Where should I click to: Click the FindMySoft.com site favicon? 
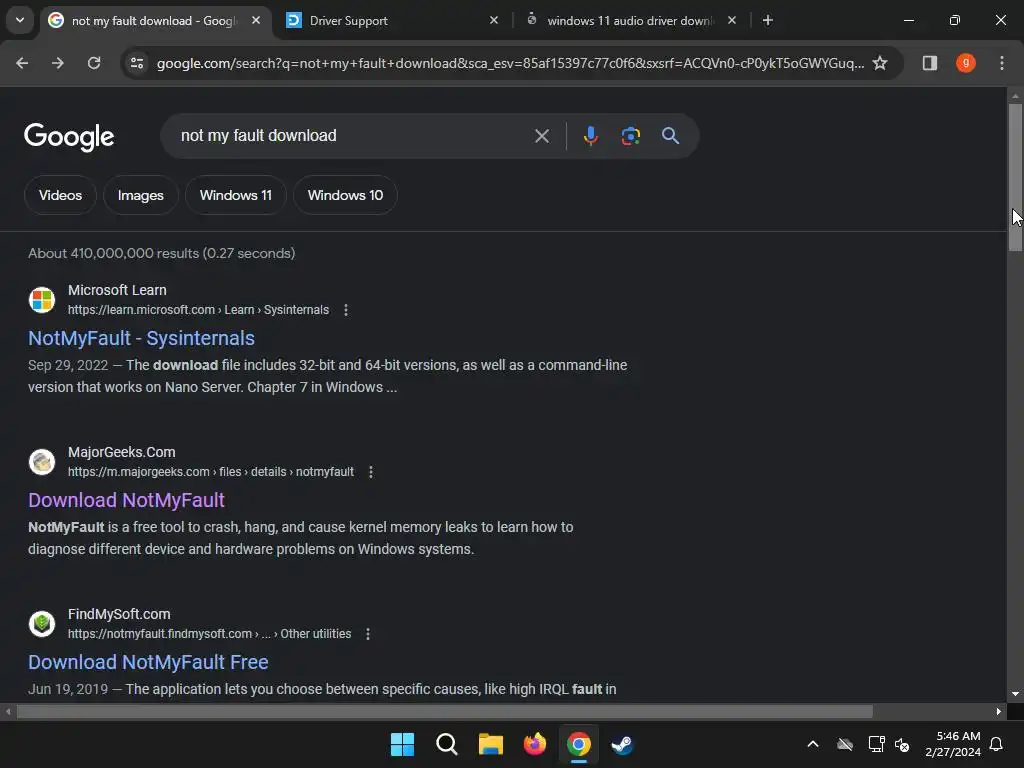tap(42, 624)
